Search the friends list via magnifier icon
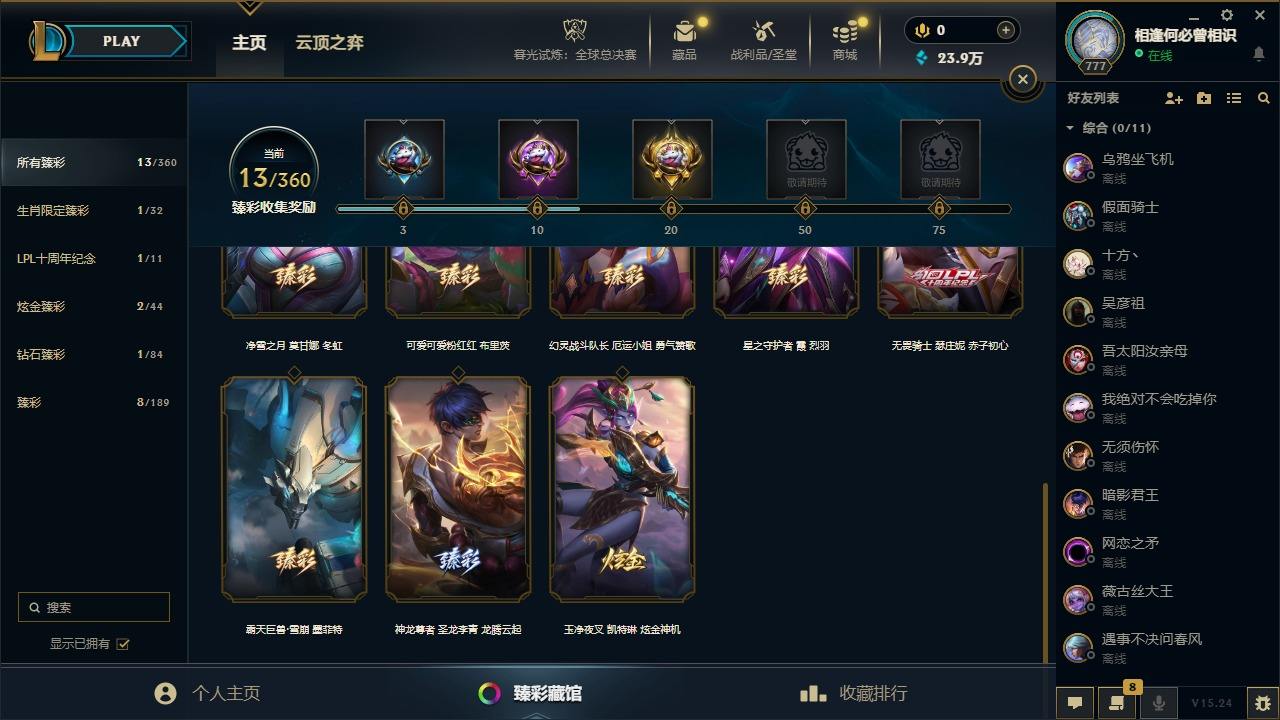 coord(1264,98)
